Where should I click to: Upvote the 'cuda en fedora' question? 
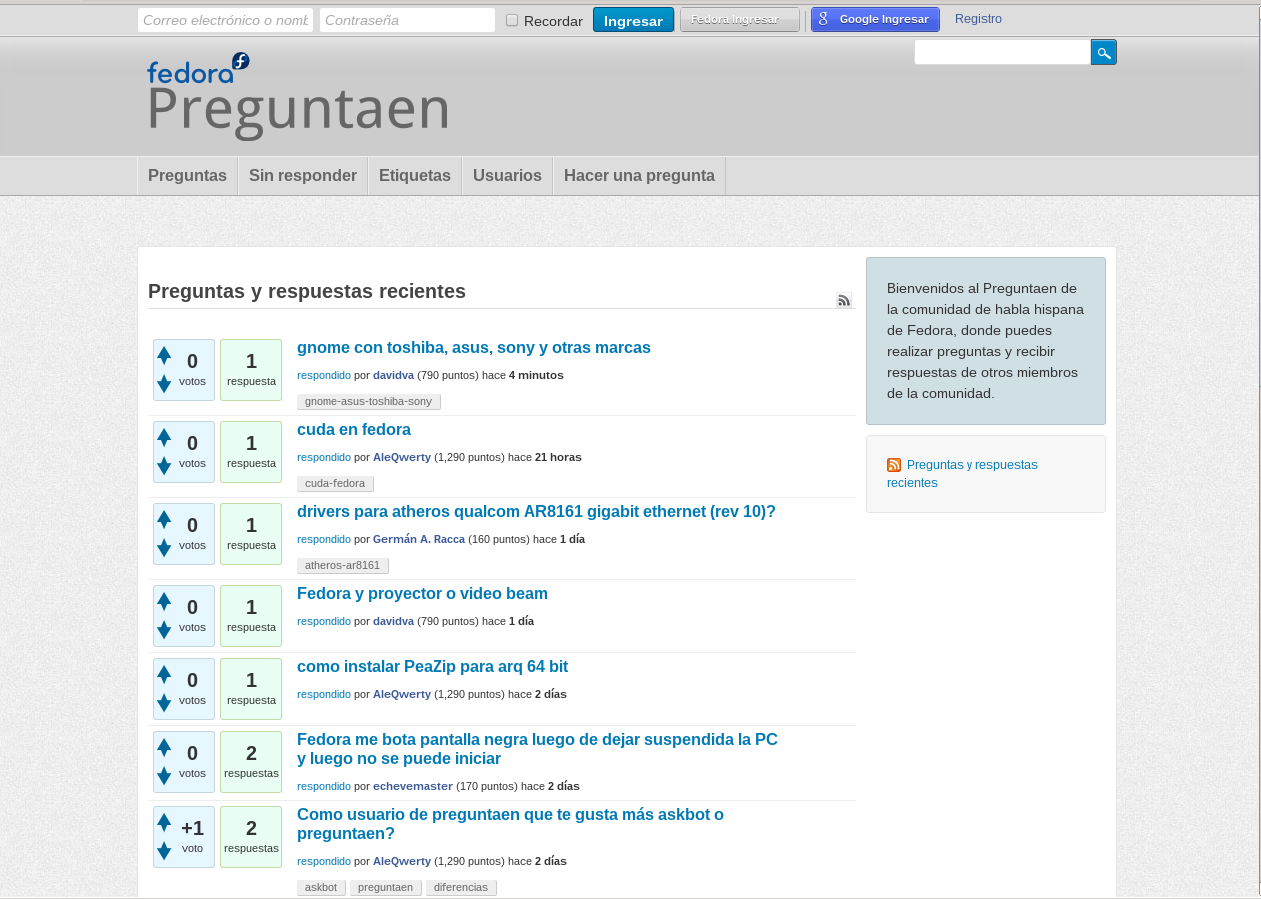point(164,437)
